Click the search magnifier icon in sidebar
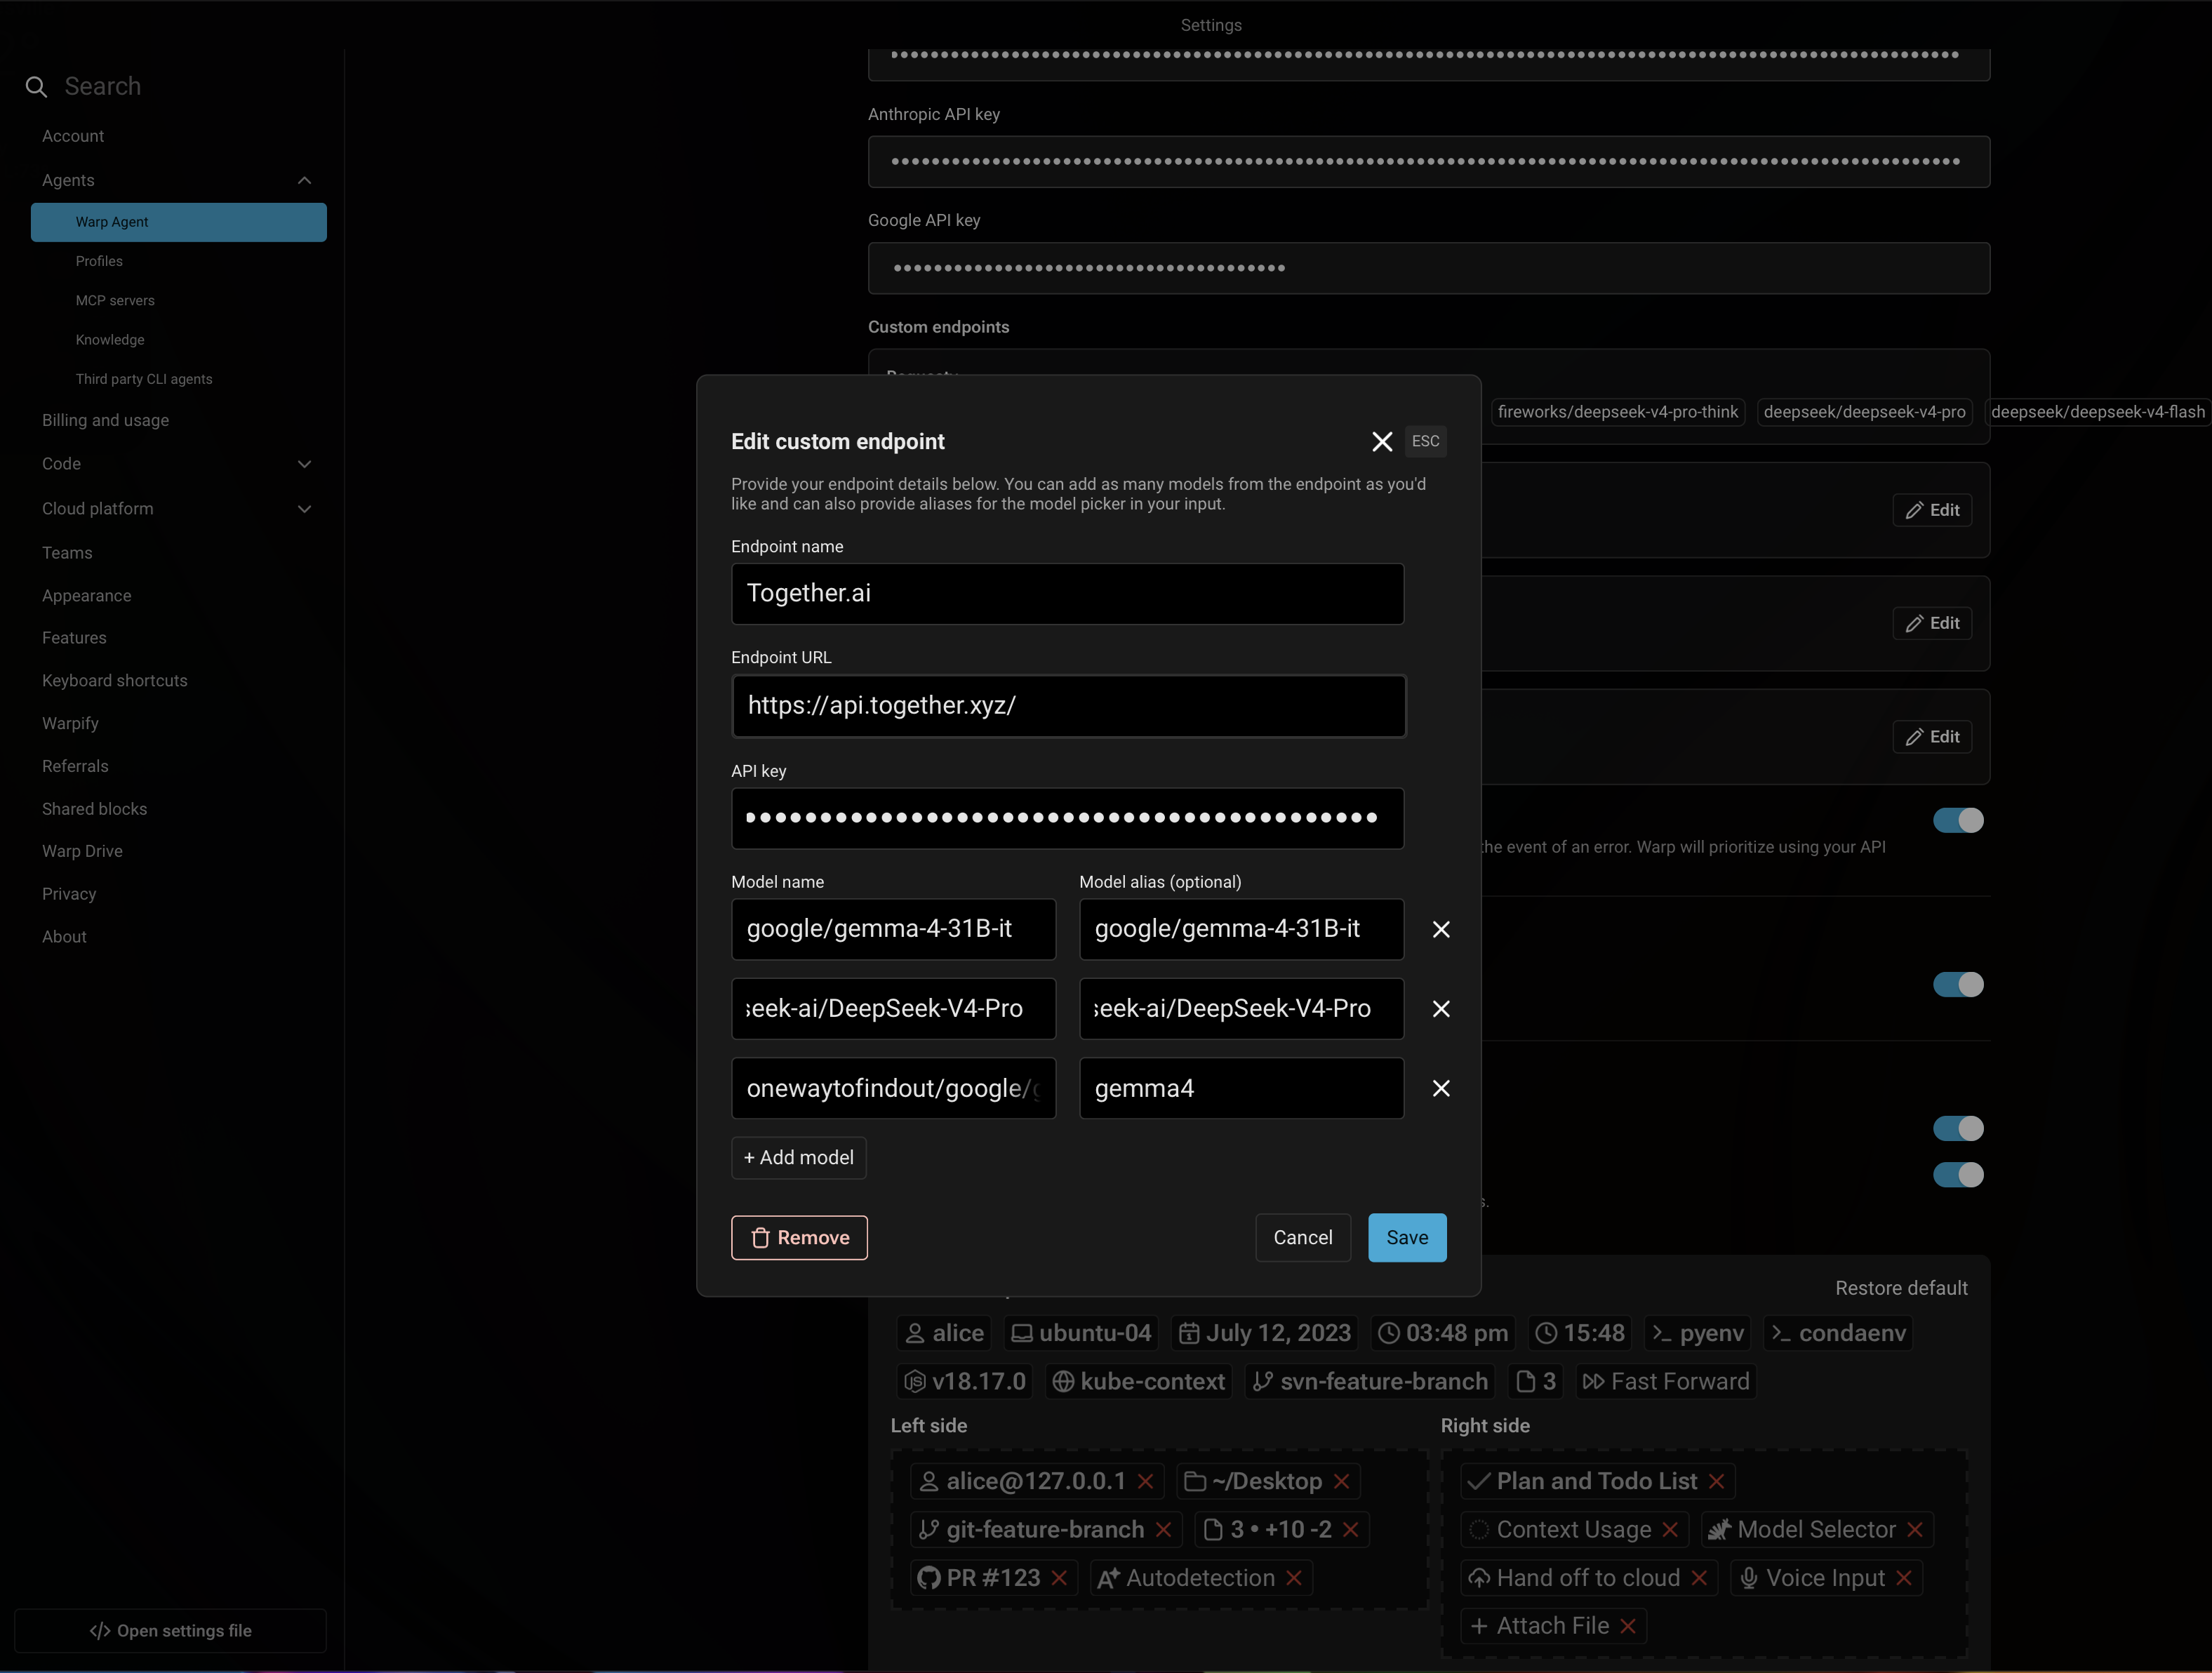Screen dimensions: 2212x1673 pos(36,87)
